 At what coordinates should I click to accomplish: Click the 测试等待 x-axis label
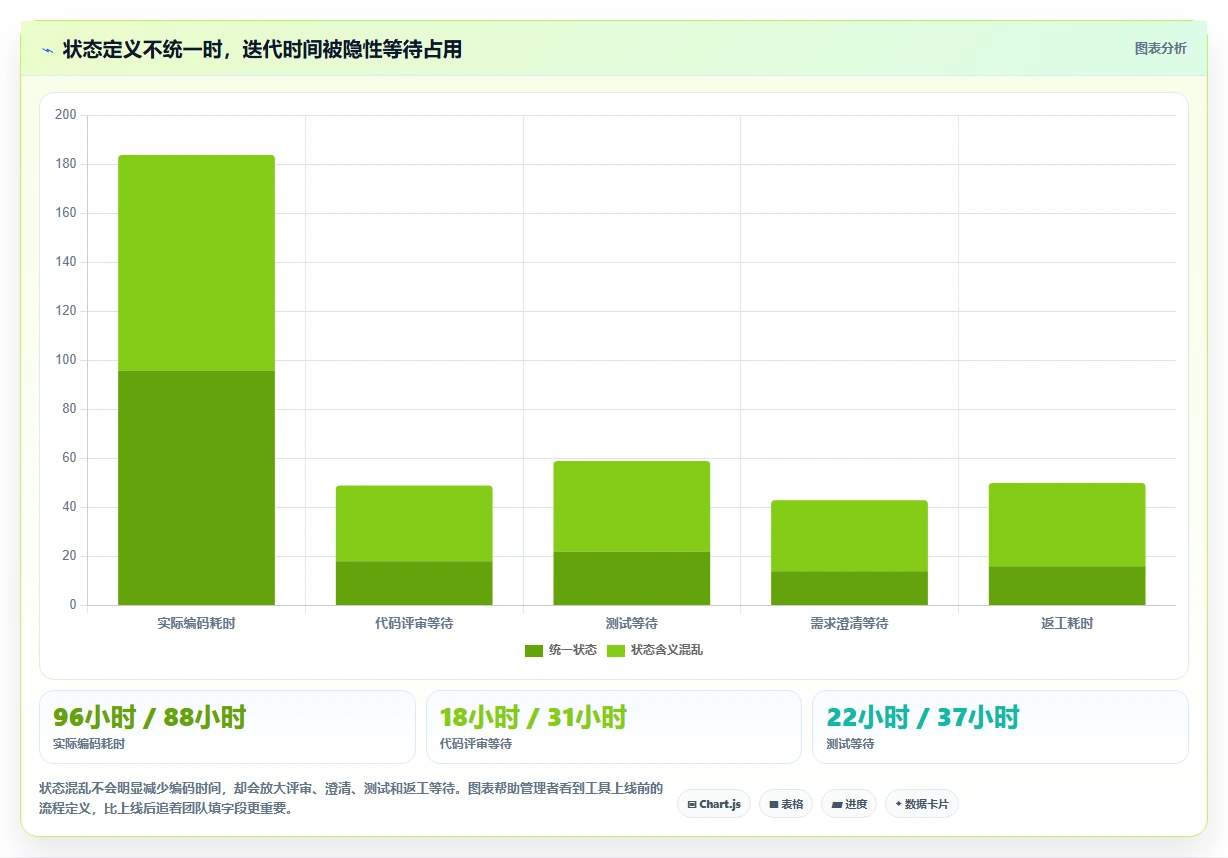coord(631,623)
